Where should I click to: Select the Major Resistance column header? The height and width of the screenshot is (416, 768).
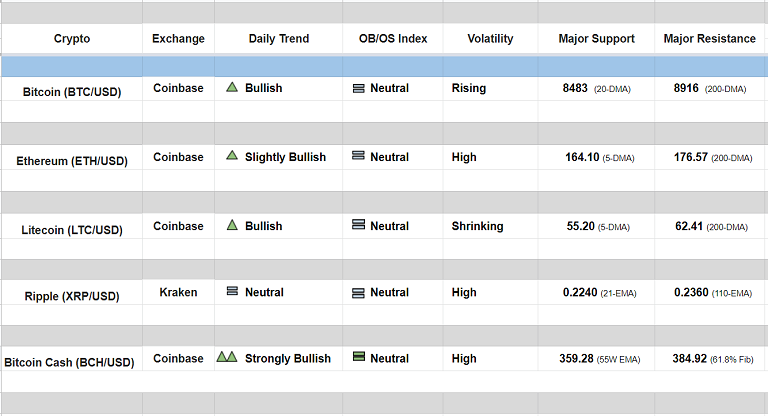[x=710, y=39]
